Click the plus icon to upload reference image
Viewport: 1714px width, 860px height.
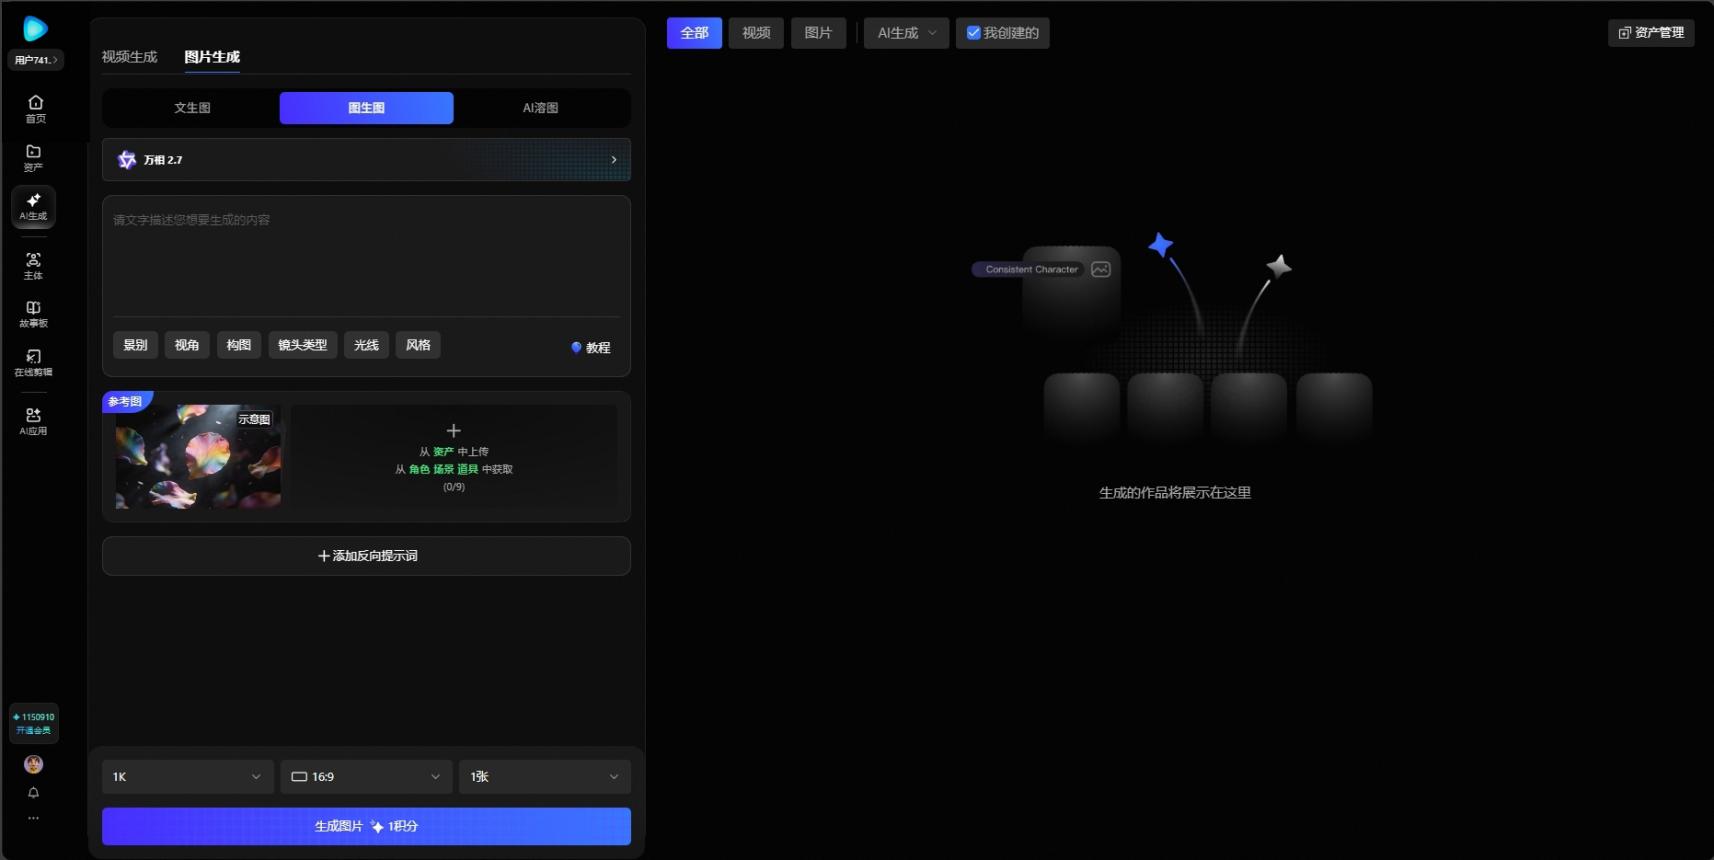click(x=453, y=430)
